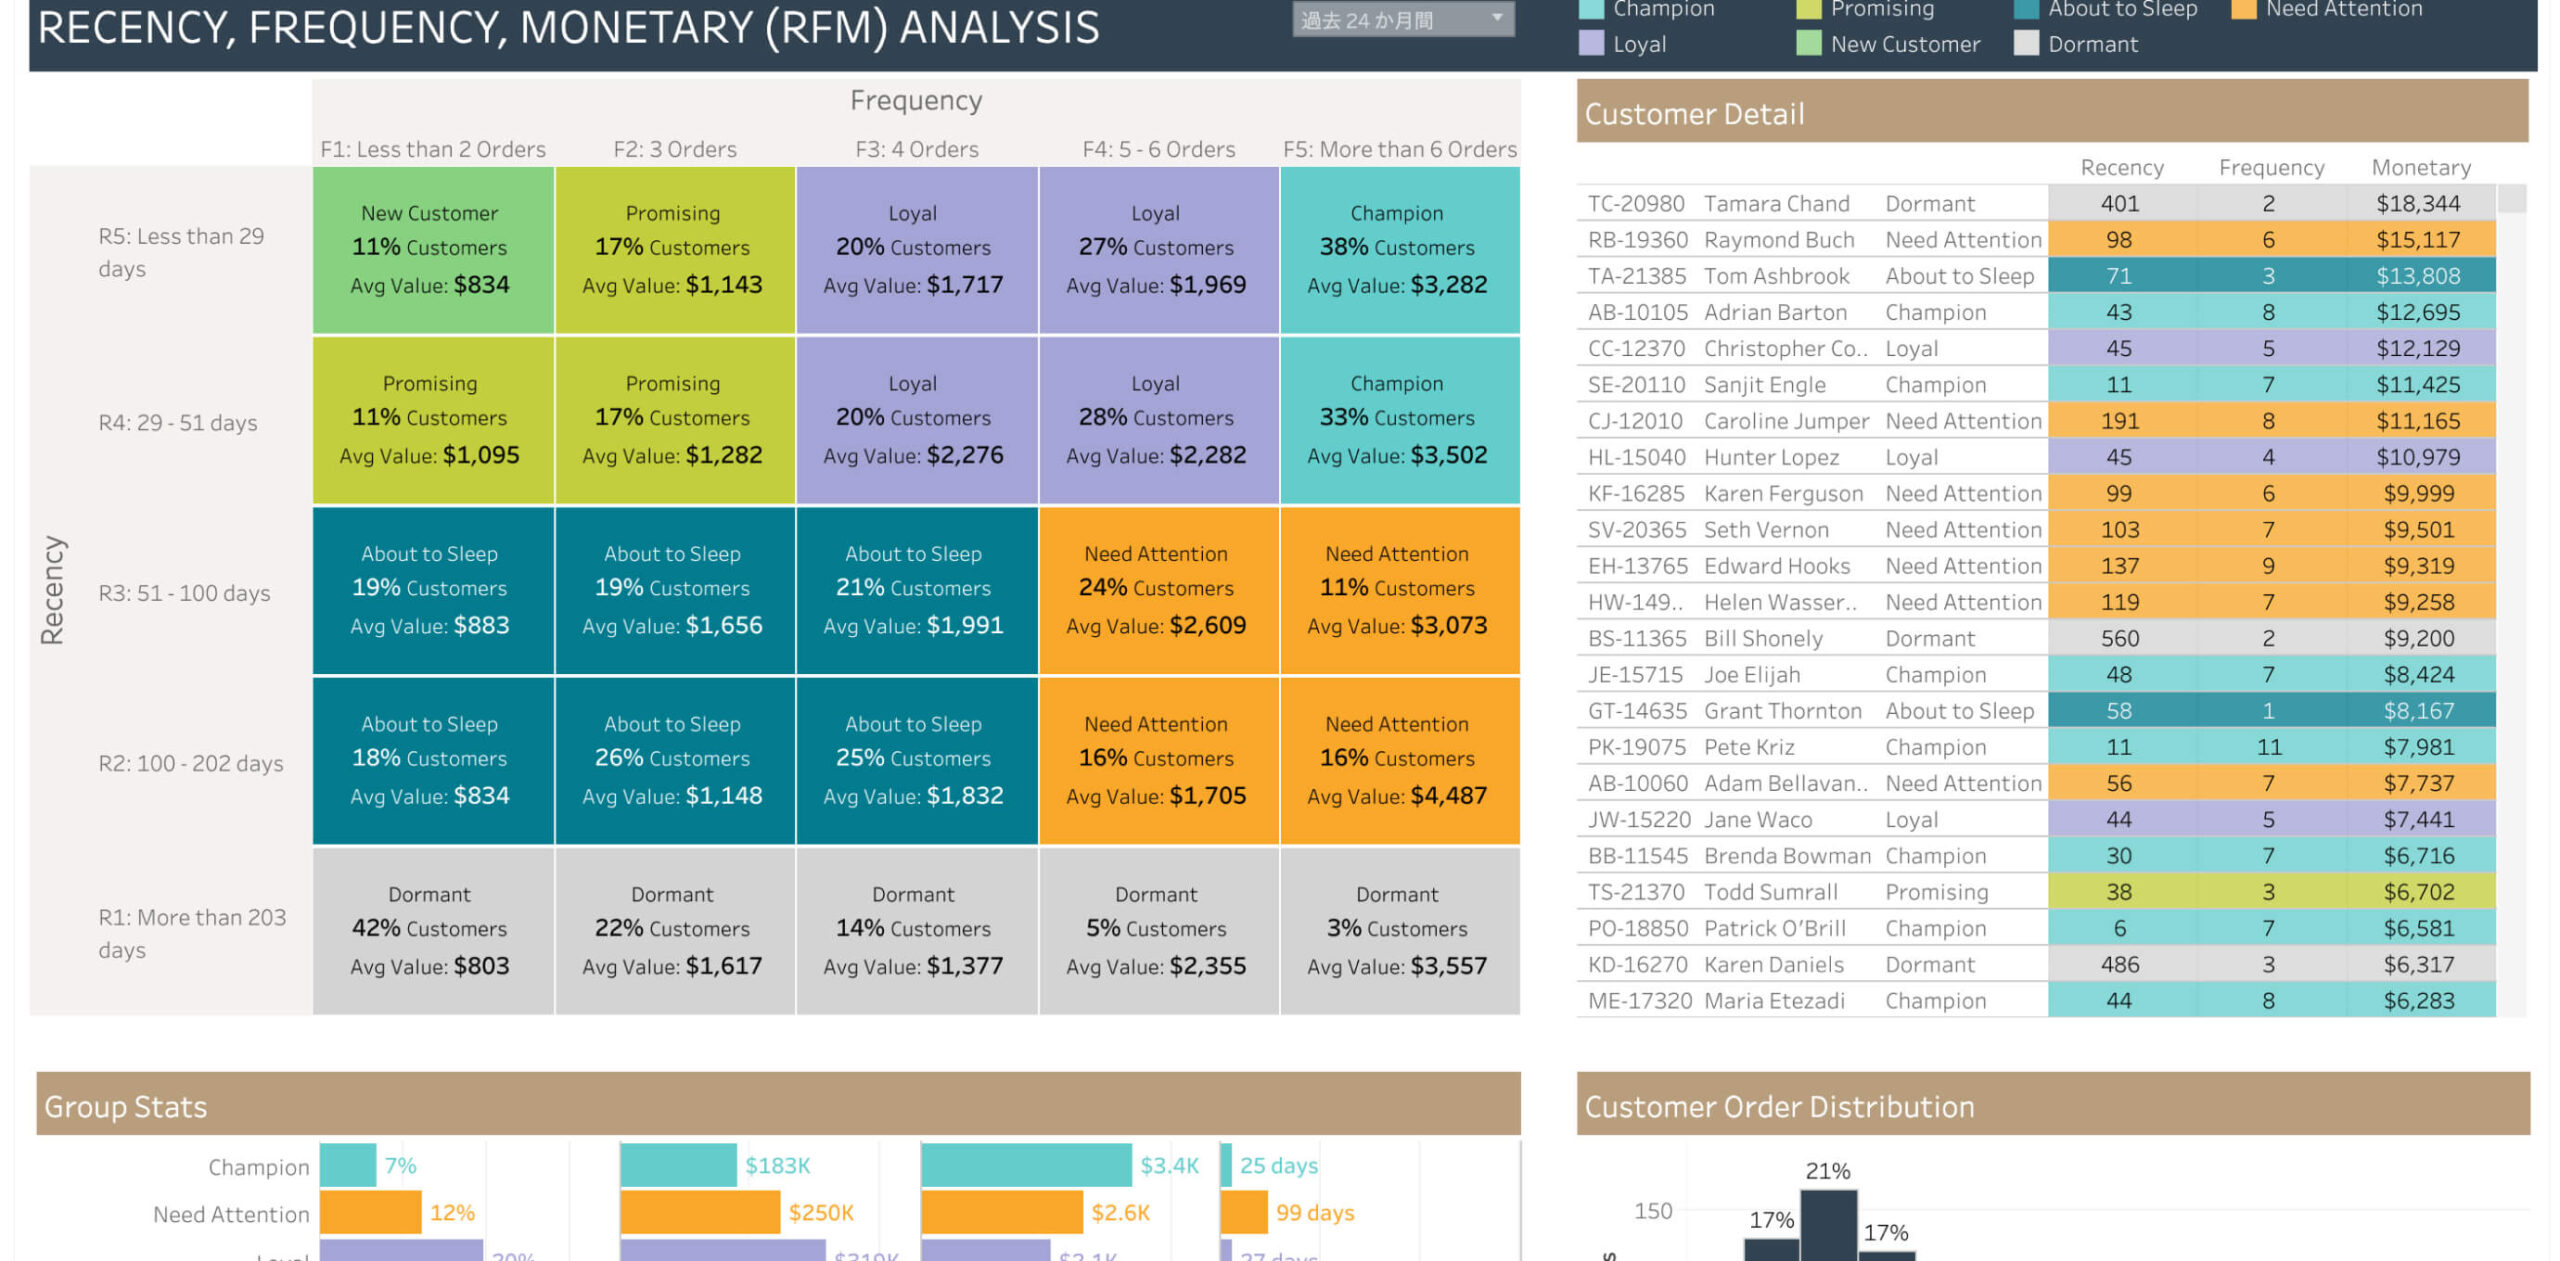Click the Dormant legend color swatch
Screen dimensions: 2560x1261
(2025, 44)
